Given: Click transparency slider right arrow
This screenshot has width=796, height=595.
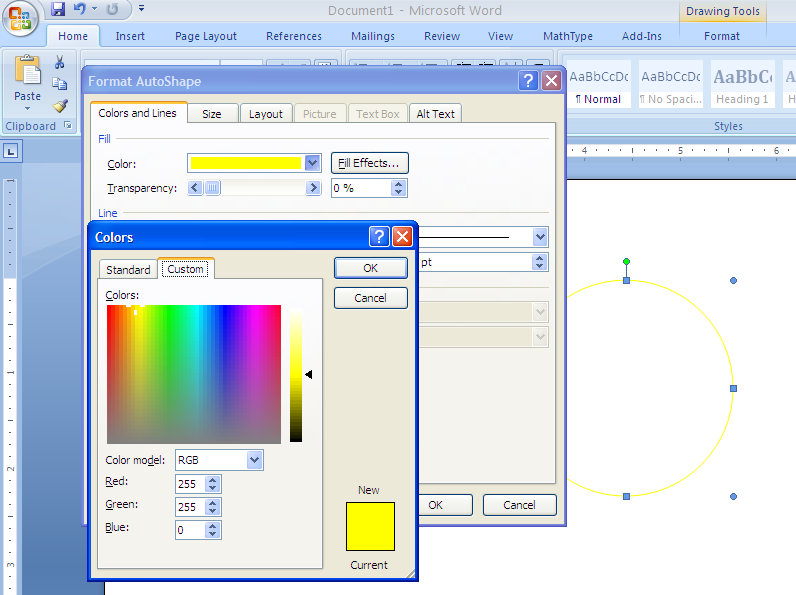Looking at the screenshot, I should [313, 188].
